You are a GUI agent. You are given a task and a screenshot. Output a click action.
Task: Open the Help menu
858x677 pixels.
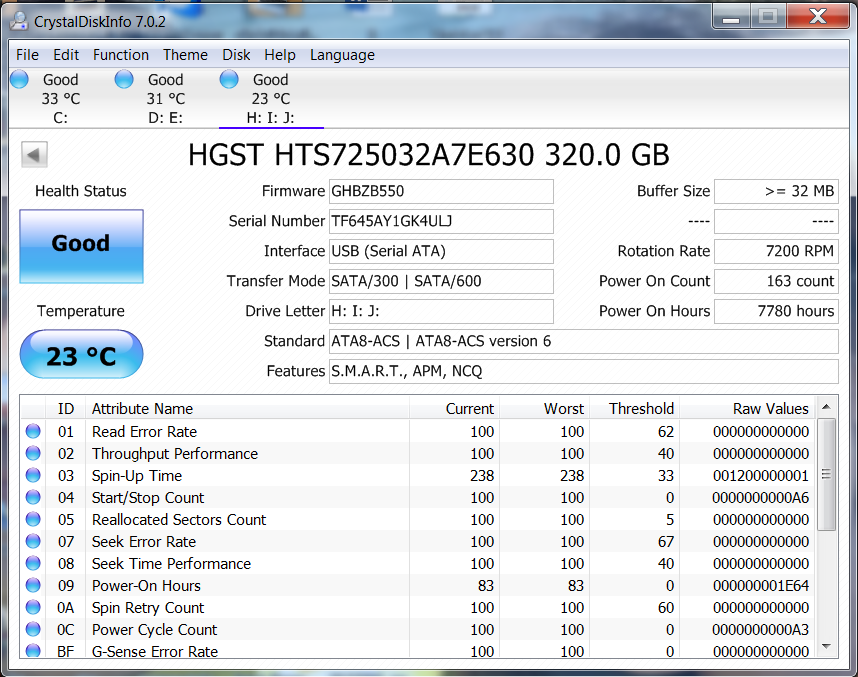tap(280, 55)
